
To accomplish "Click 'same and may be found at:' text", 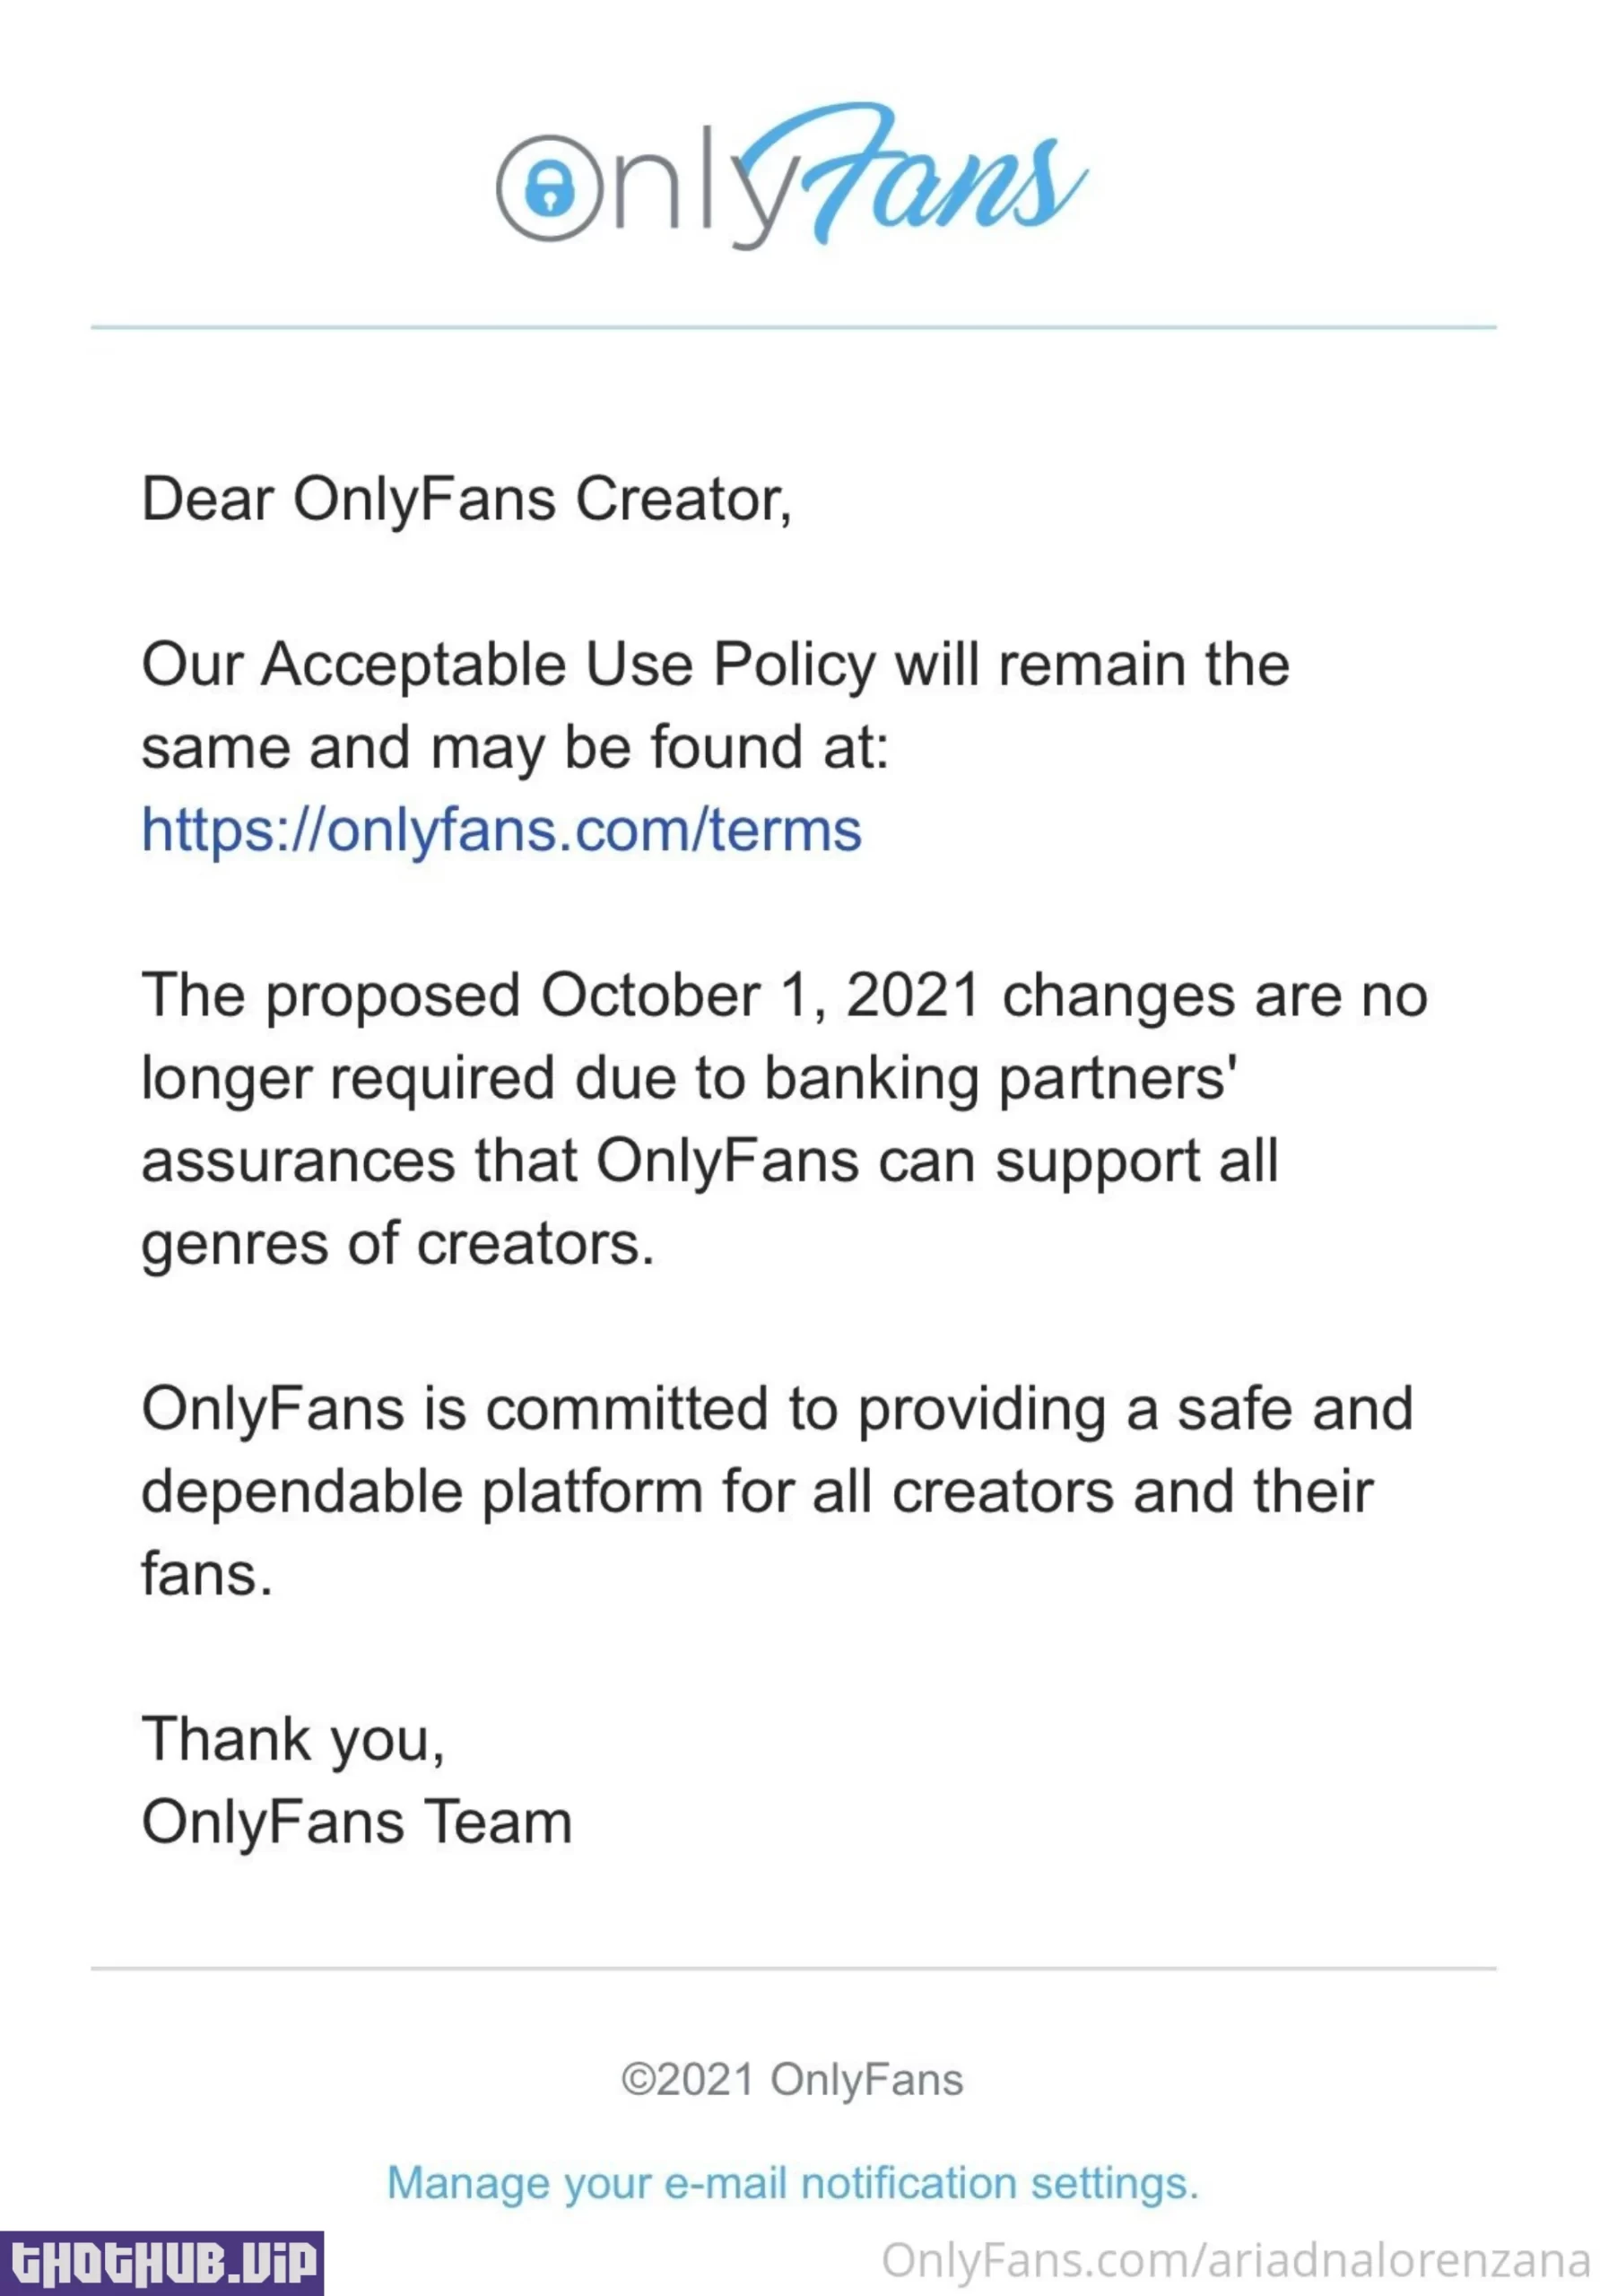I will coord(515,747).
